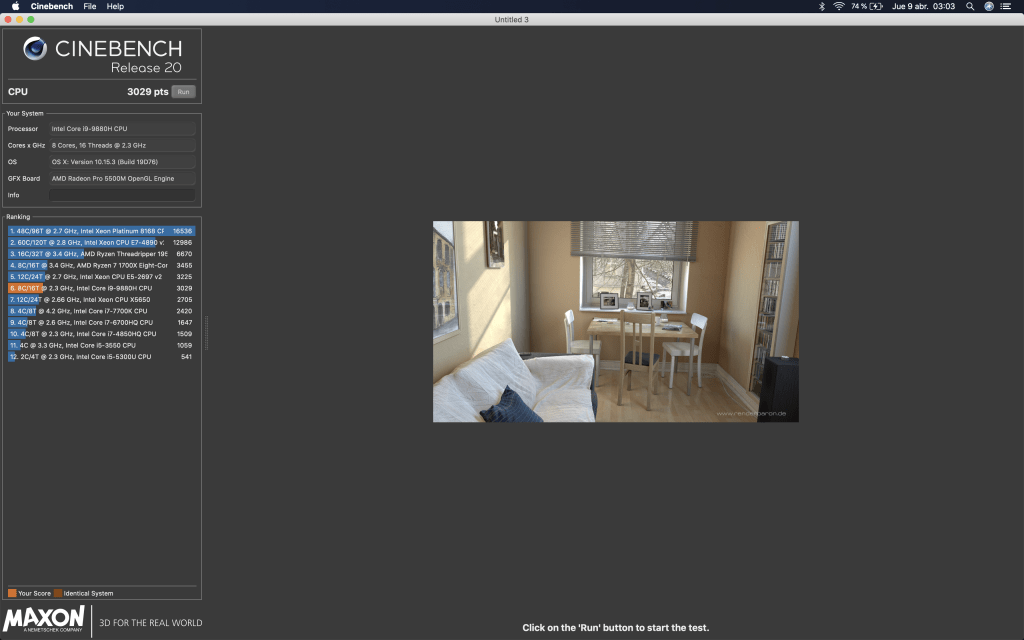Open the Help menu
The image size is (1024, 640).
point(115,6)
